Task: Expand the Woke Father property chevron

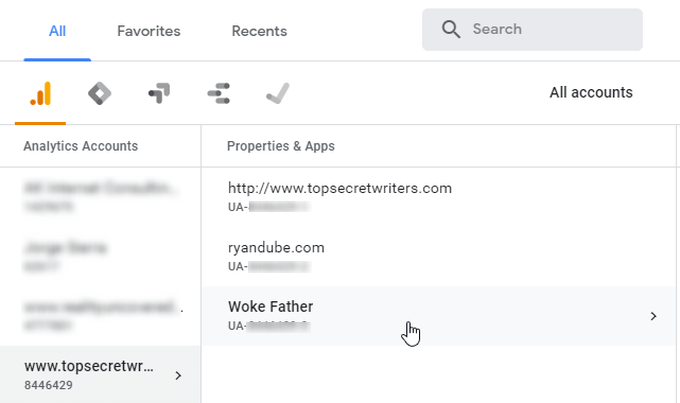Action: coord(653,316)
